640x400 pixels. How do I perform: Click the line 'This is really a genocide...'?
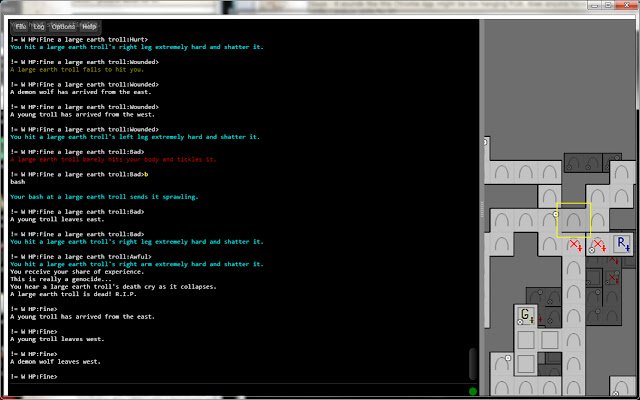(x=60, y=279)
